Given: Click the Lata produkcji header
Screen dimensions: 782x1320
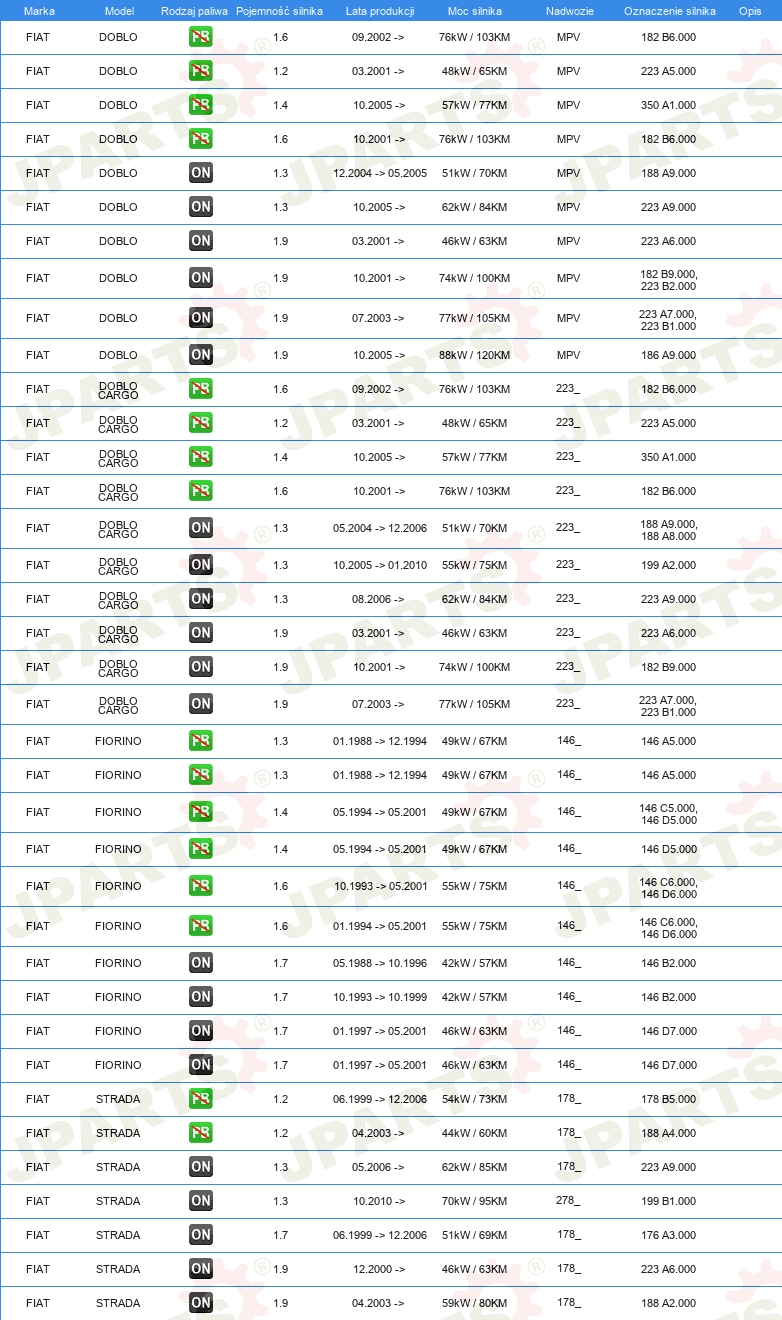Looking at the screenshot, I should pyautogui.click(x=380, y=11).
